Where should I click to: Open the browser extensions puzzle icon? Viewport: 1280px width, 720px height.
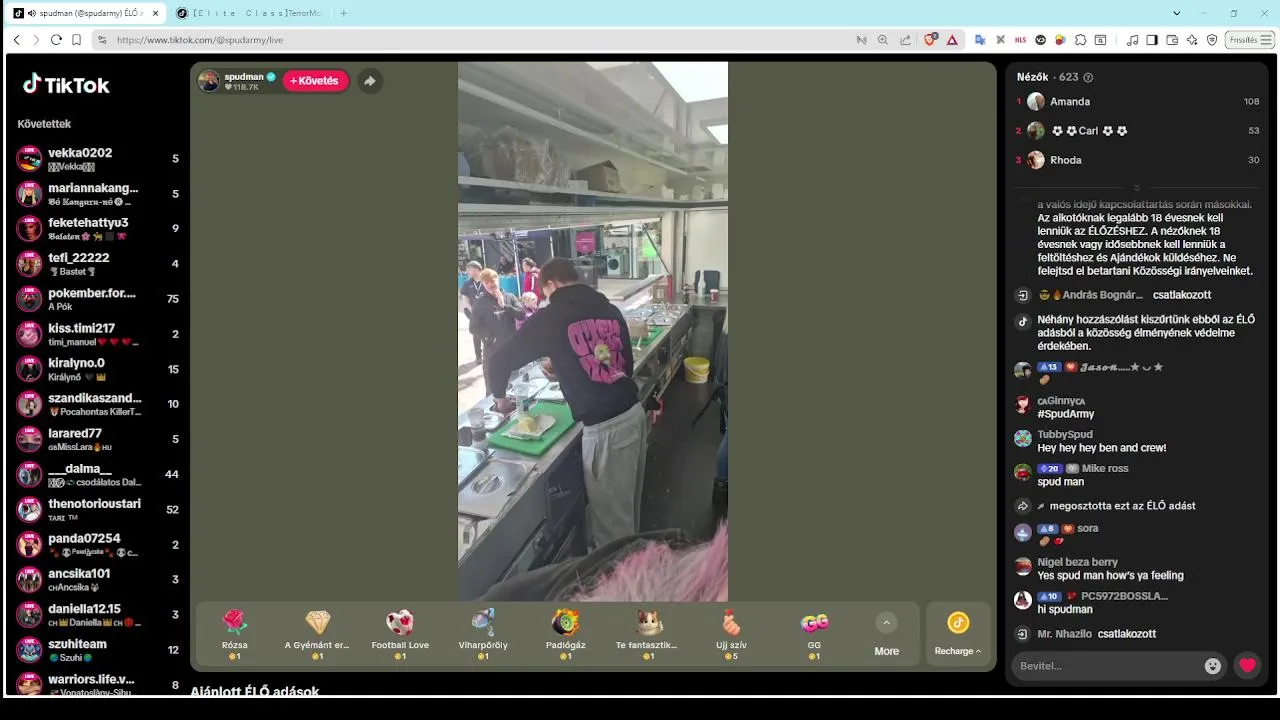[x=1081, y=40]
